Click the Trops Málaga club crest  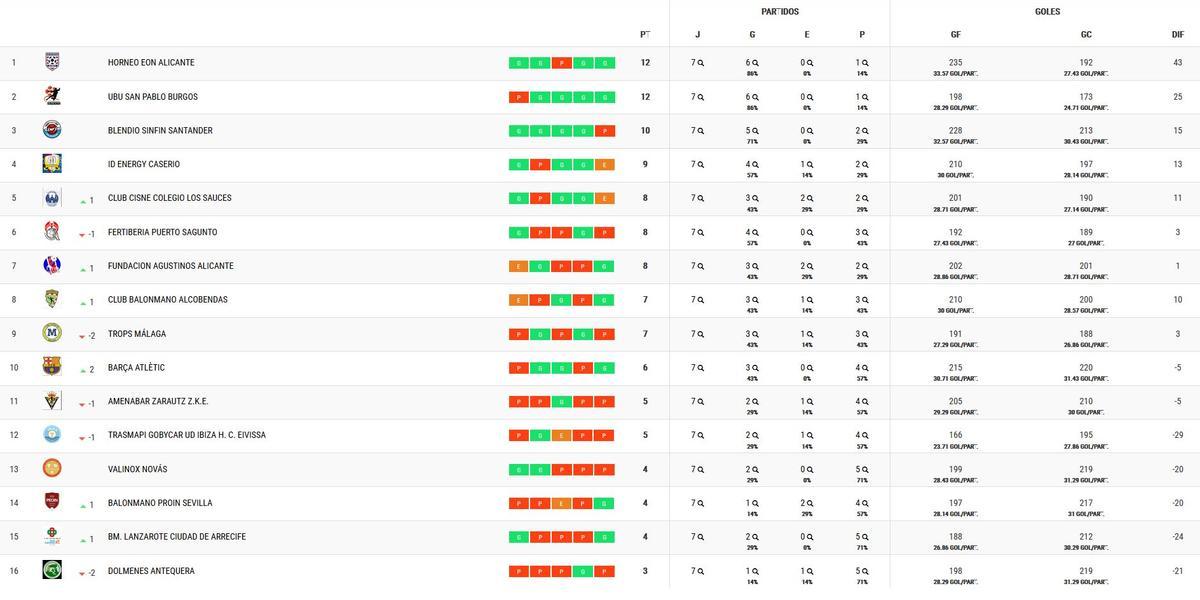click(x=51, y=333)
